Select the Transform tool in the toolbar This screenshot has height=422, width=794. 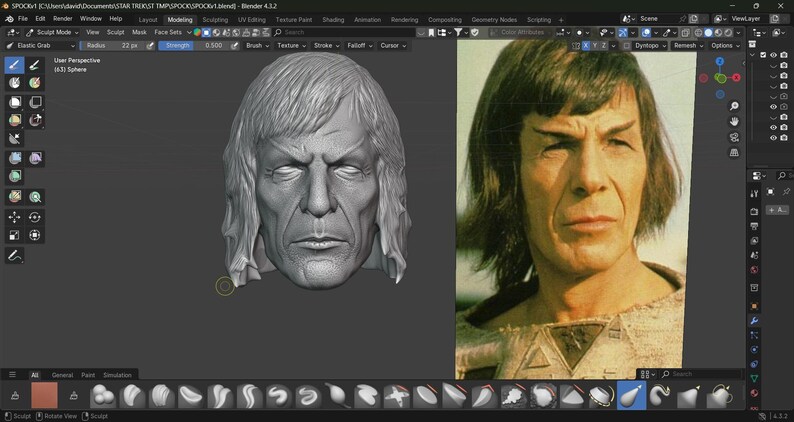(34, 235)
